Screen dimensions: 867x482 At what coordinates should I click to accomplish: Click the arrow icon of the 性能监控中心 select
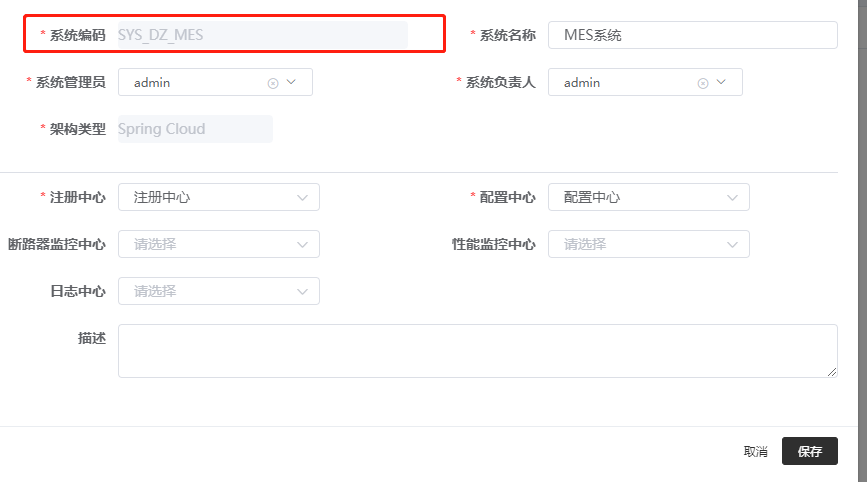coord(732,244)
